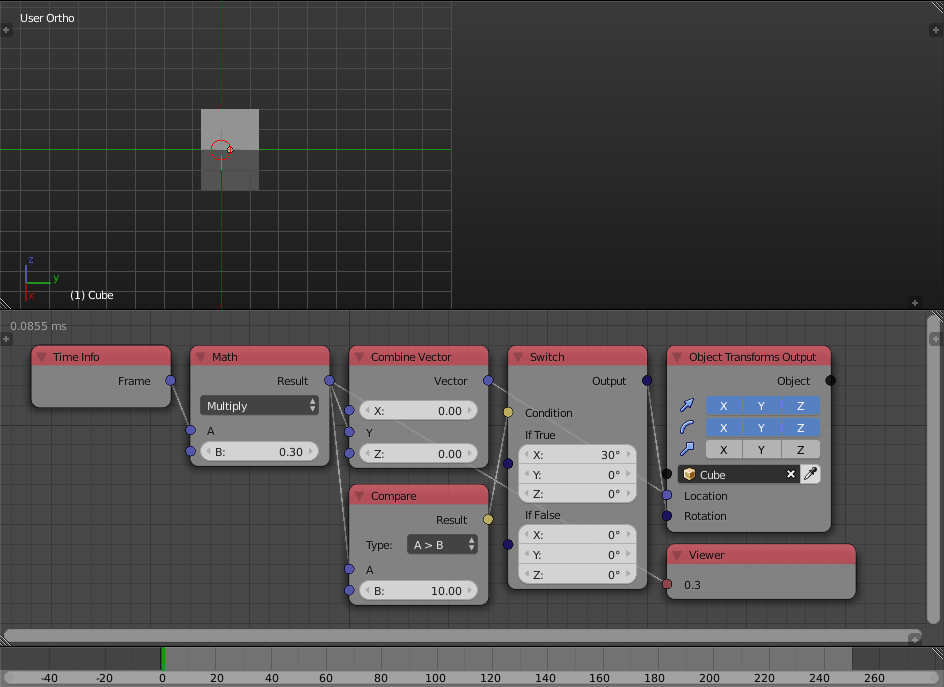Click the scale icon in Object Transforms Output

(x=687, y=449)
